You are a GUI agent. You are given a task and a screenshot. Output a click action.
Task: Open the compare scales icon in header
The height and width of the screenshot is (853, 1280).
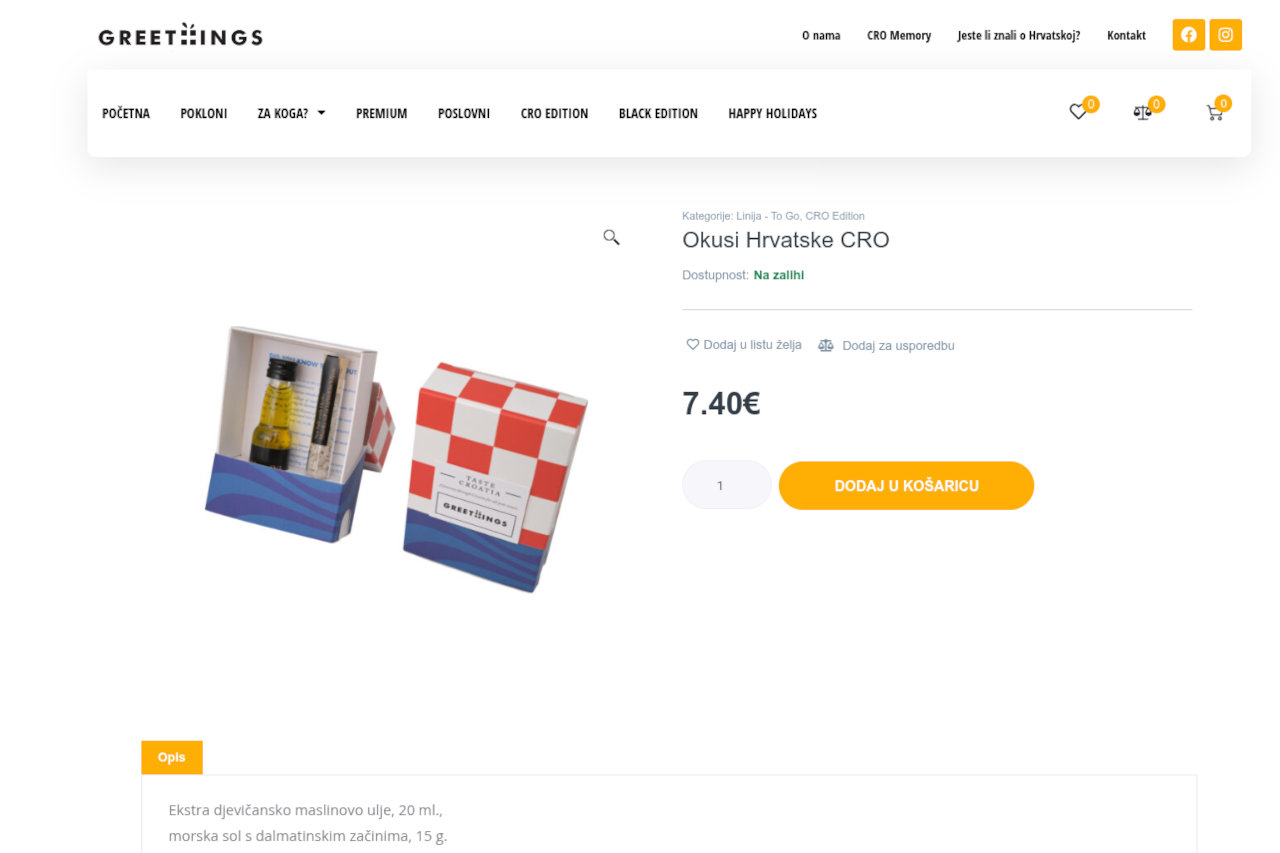1142,113
